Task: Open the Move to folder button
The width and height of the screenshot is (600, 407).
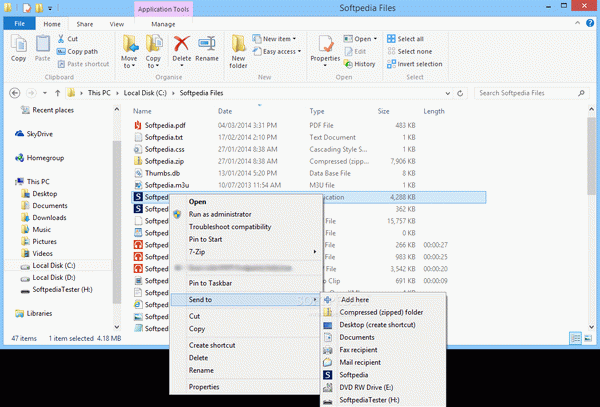Action: point(129,51)
